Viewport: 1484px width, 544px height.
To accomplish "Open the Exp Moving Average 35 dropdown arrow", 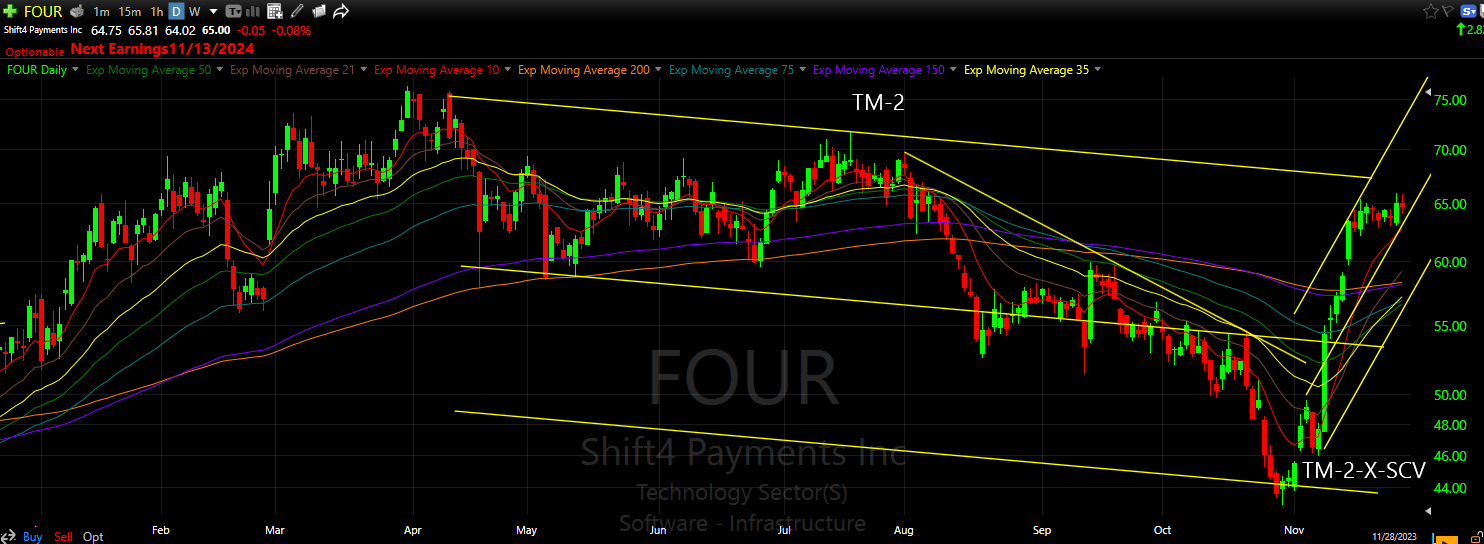I will tap(1098, 69).
